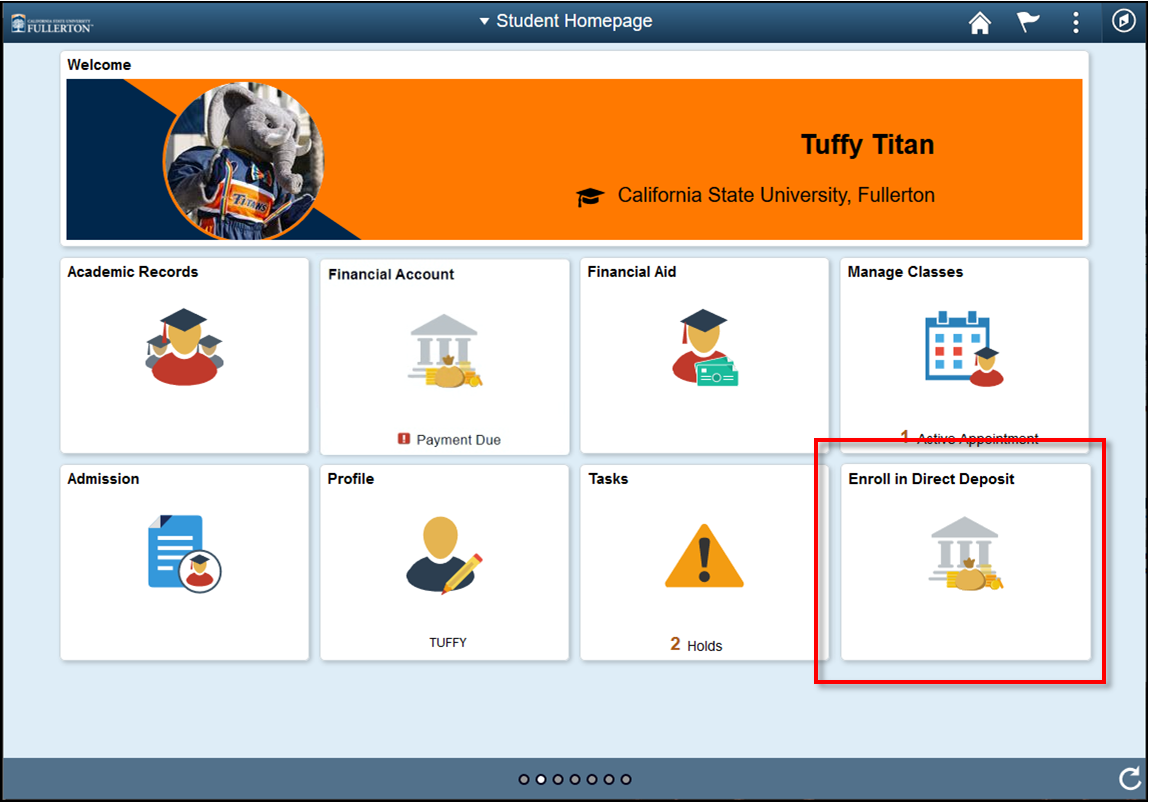
Task: Open the Notifications flag icon
Action: point(1028,22)
